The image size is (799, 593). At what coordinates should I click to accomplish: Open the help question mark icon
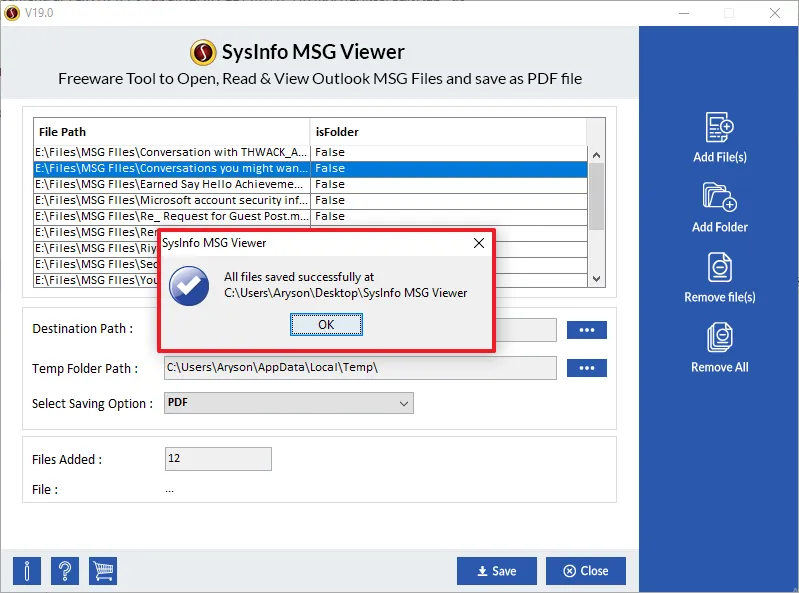65,571
